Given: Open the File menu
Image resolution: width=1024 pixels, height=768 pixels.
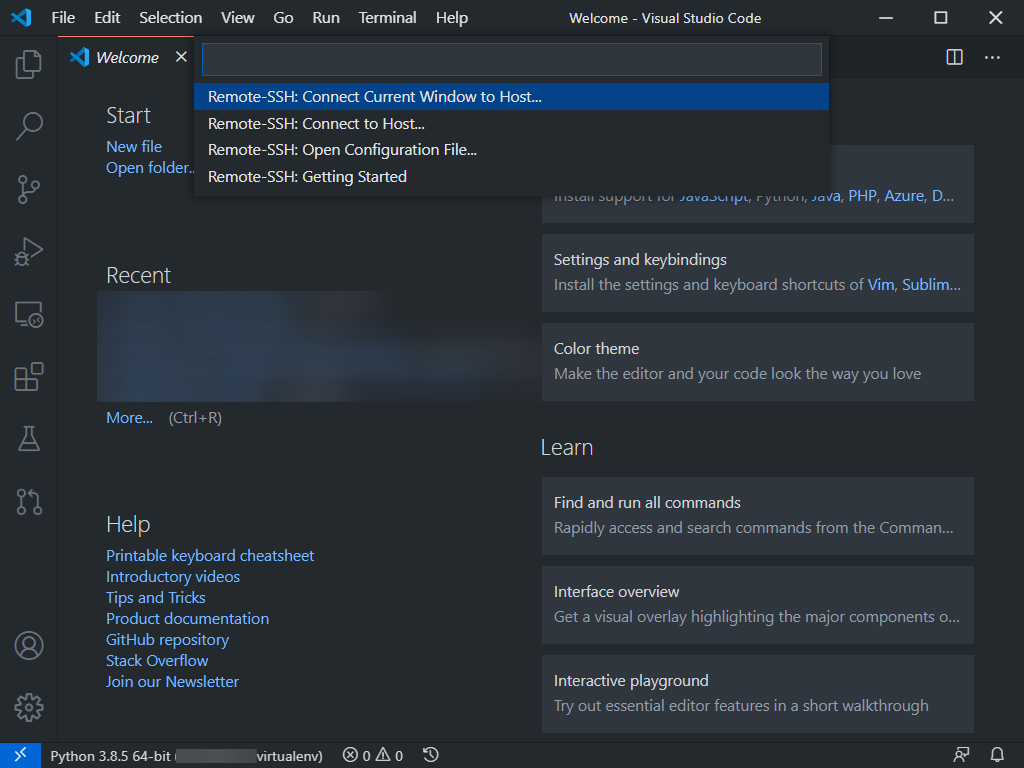Looking at the screenshot, I should tap(63, 18).
